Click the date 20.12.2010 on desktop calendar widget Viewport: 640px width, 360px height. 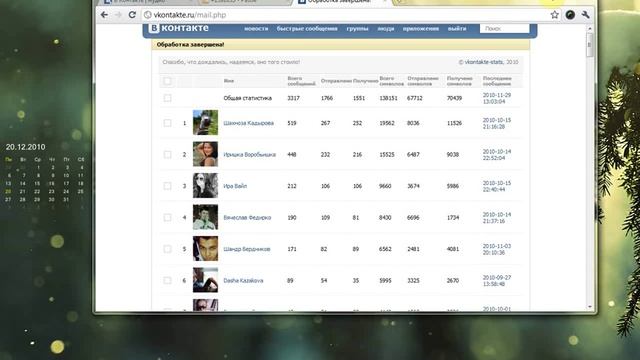click(25, 147)
